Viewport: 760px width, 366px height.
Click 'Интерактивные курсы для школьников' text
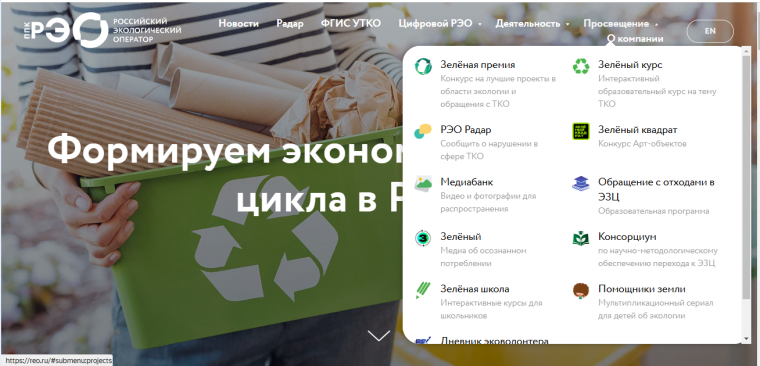(491, 309)
